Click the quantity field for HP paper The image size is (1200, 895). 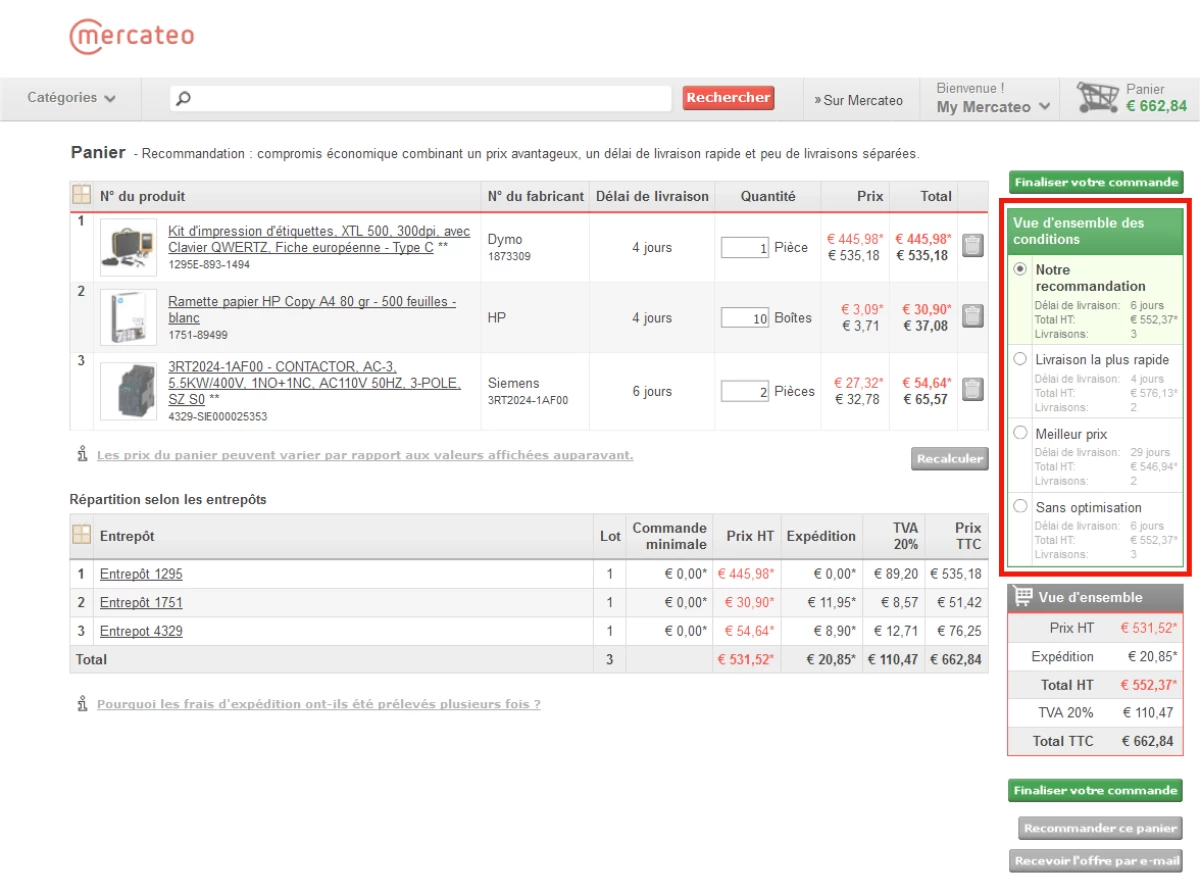pyautogui.click(x=745, y=318)
